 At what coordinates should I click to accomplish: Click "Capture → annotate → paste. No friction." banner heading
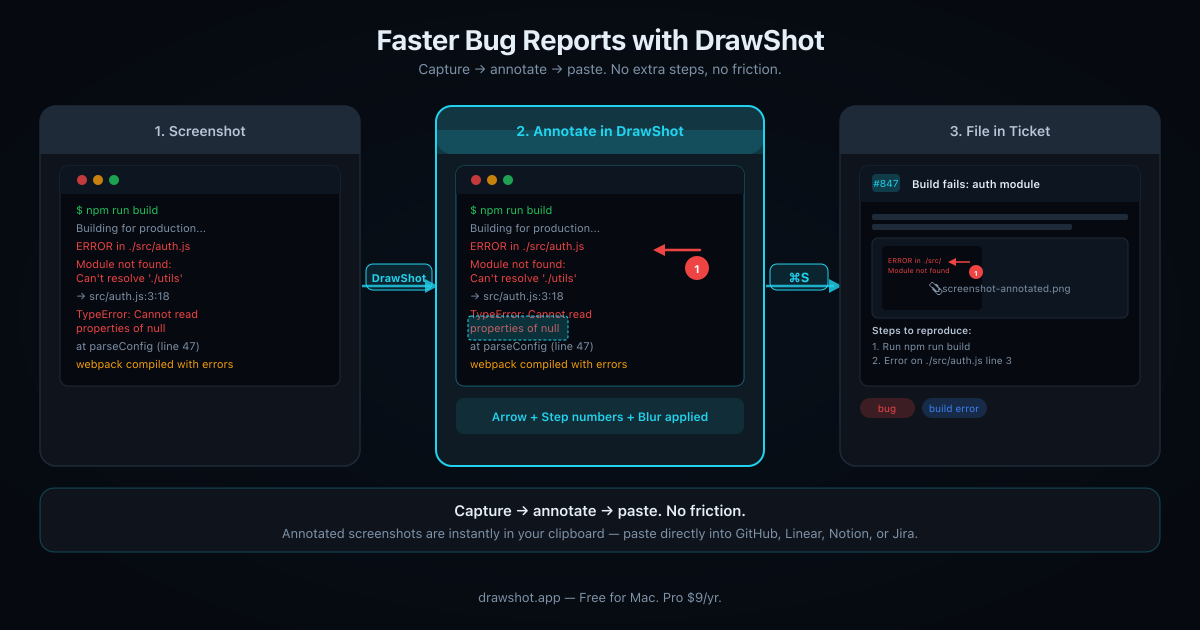point(600,510)
